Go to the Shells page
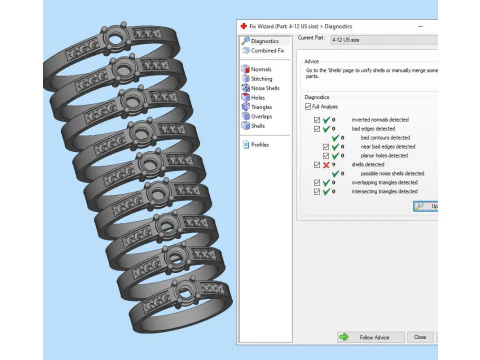This screenshot has width=480, height=360. (258, 126)
